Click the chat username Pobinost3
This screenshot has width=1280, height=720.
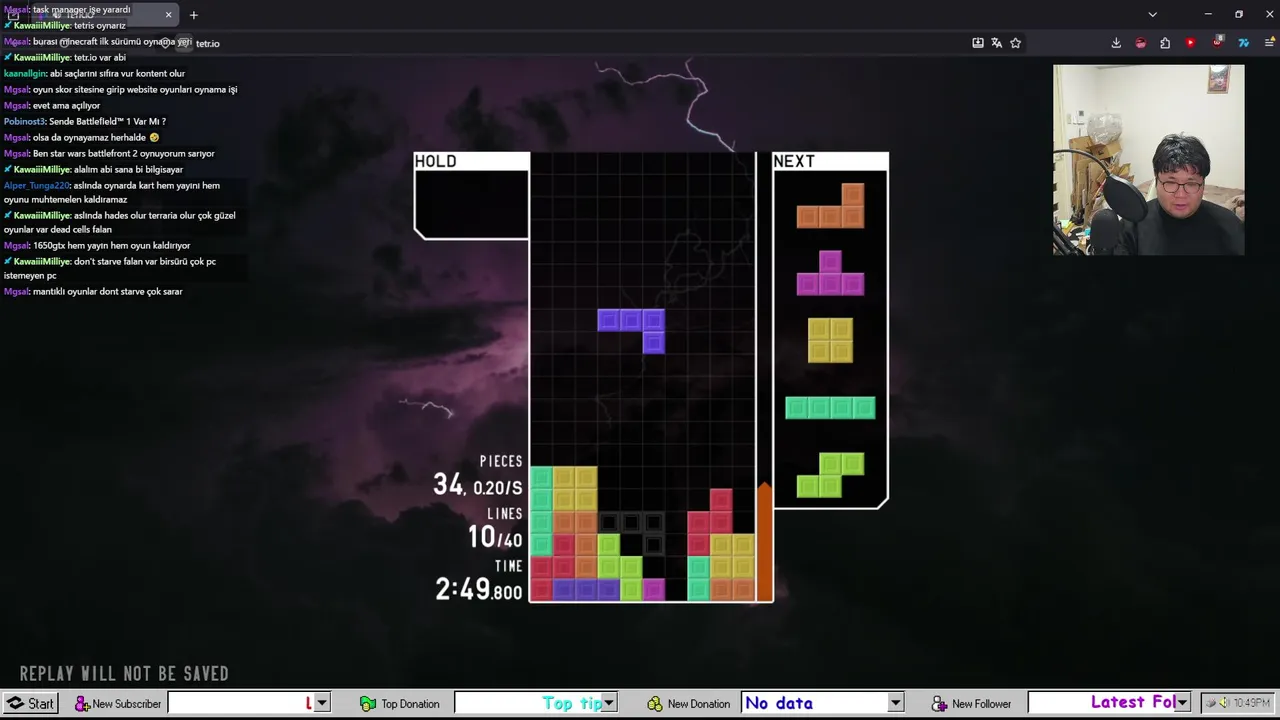25,121
